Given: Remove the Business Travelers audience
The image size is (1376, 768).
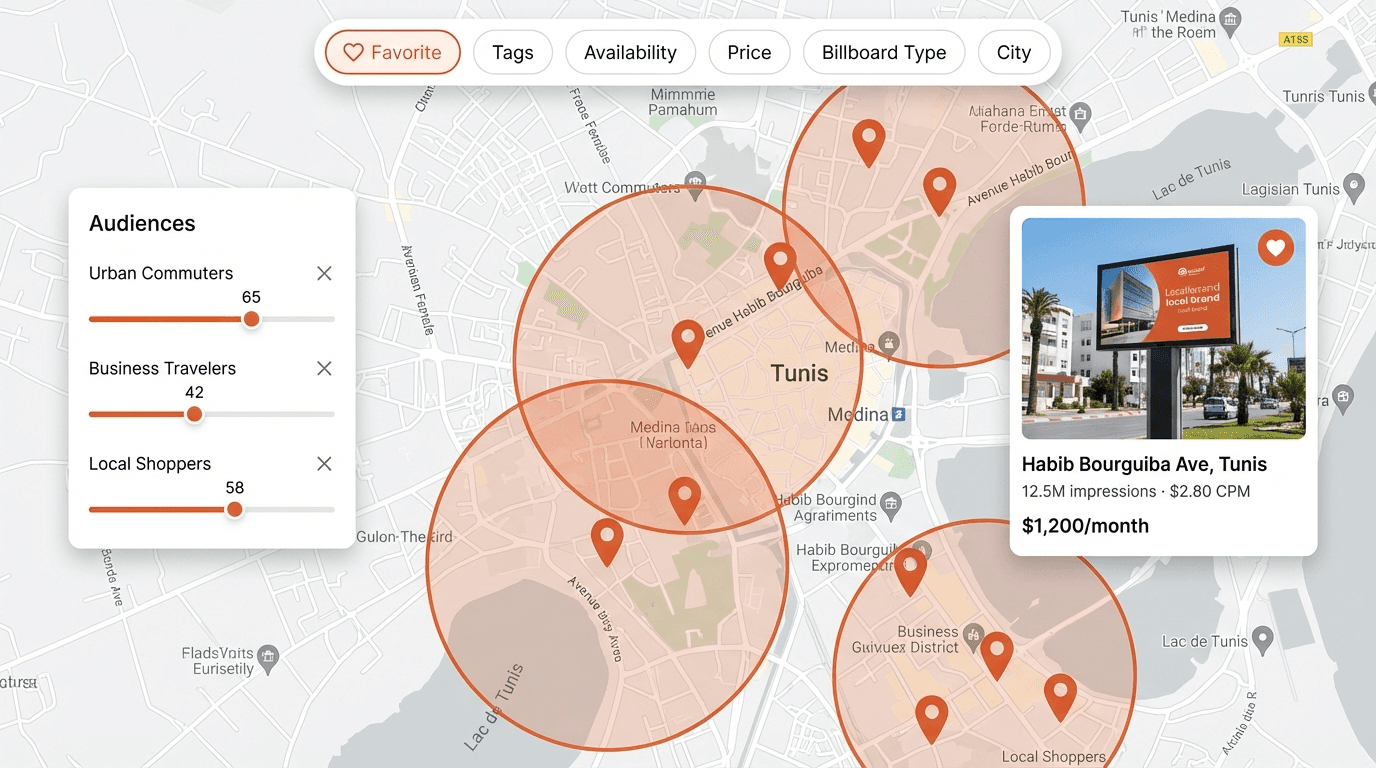Looking at the screenshot, I should point(324,368).
